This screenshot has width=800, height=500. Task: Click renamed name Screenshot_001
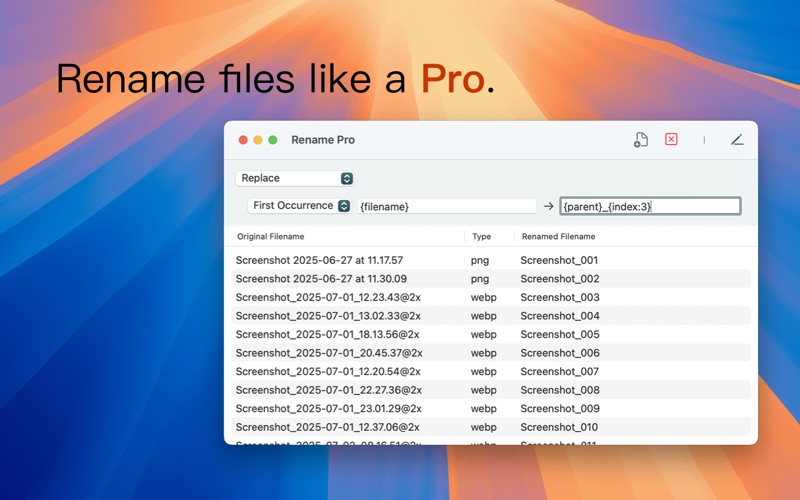click(559, 260)
